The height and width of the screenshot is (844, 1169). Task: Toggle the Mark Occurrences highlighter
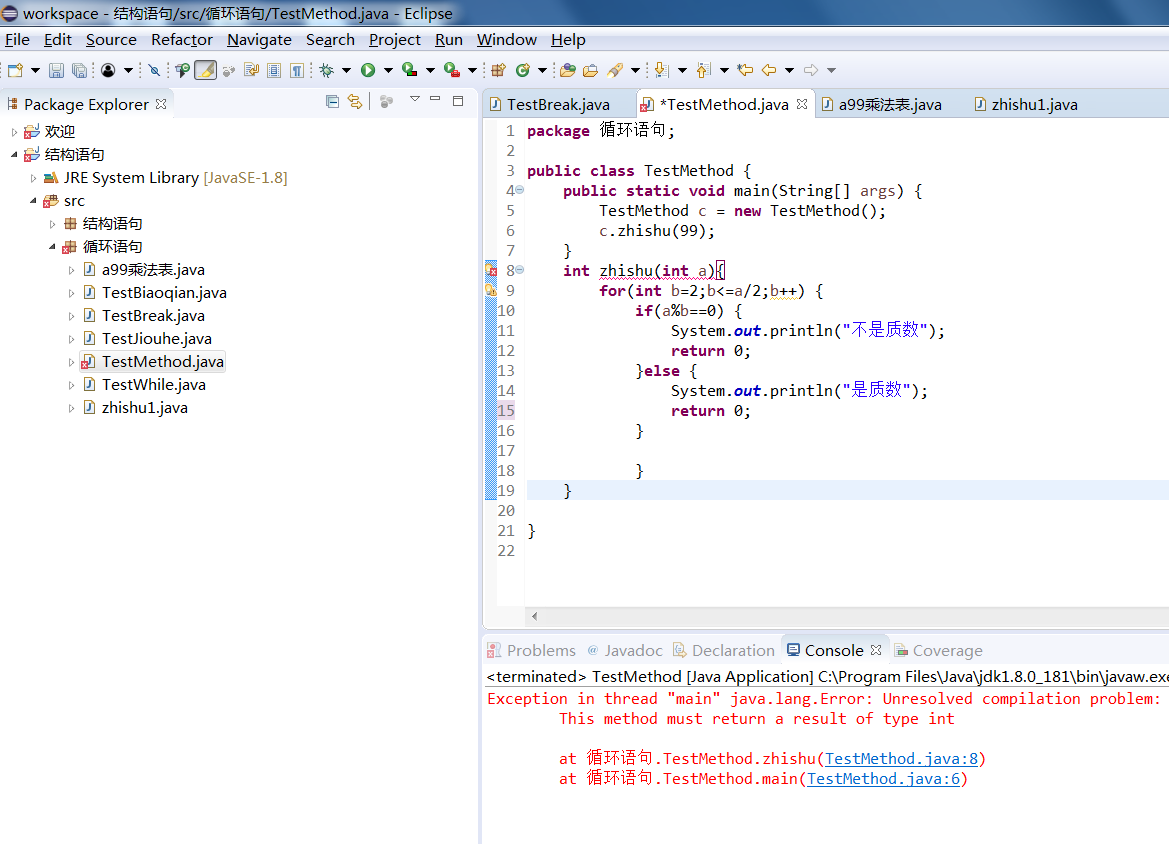click(205, 70)
